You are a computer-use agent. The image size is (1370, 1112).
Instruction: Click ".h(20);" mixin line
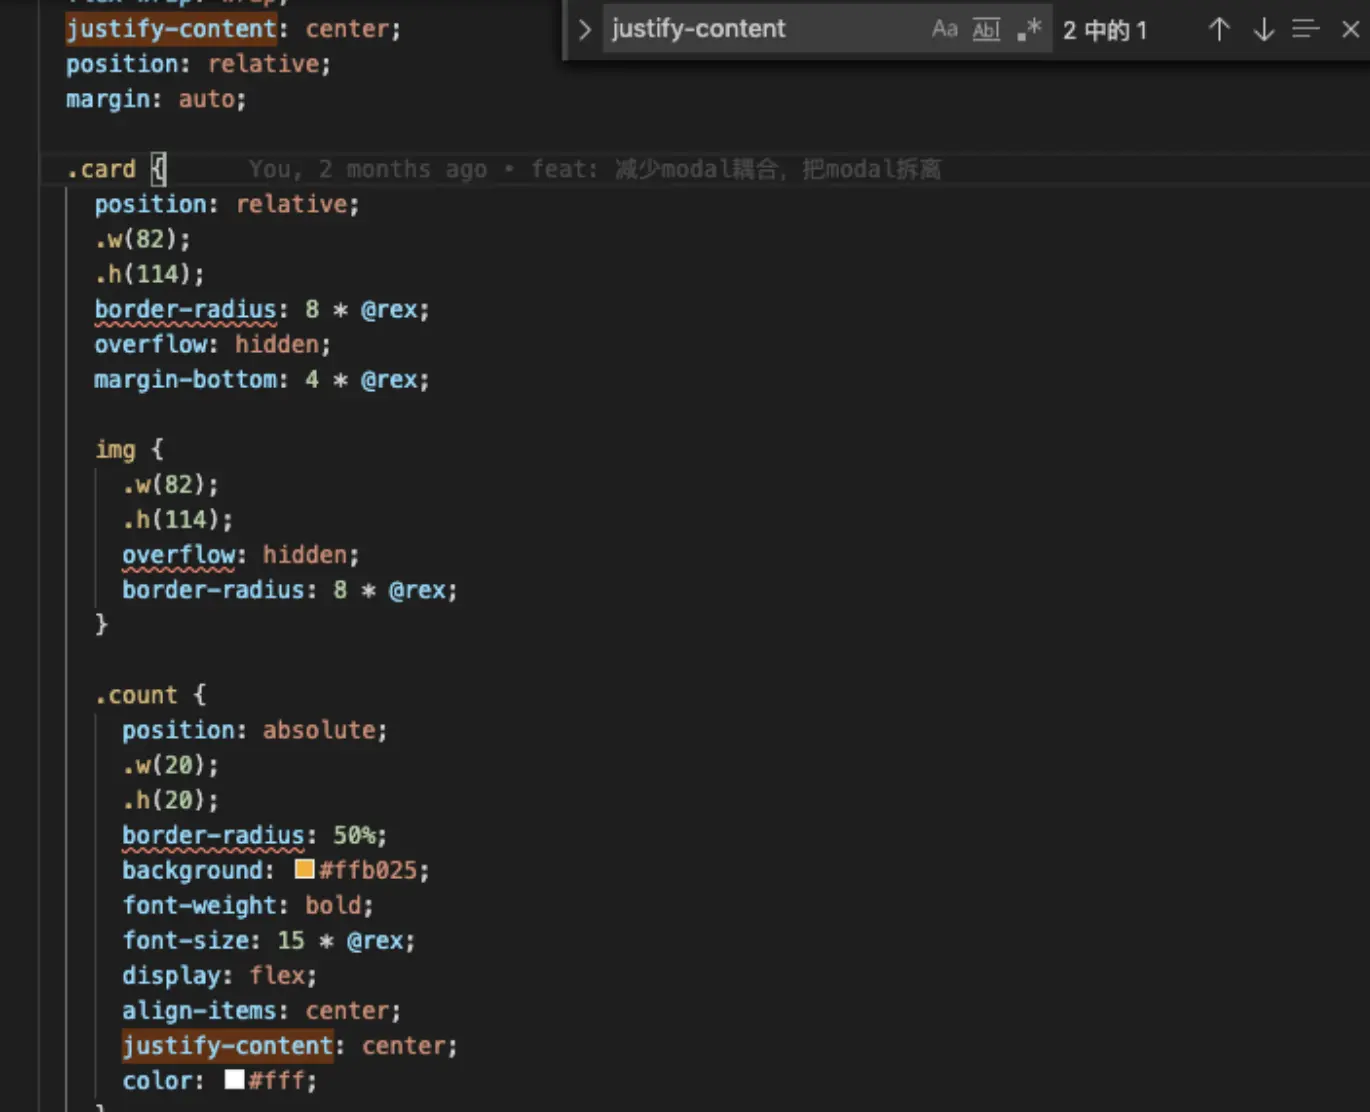click(x=171, y=800)
